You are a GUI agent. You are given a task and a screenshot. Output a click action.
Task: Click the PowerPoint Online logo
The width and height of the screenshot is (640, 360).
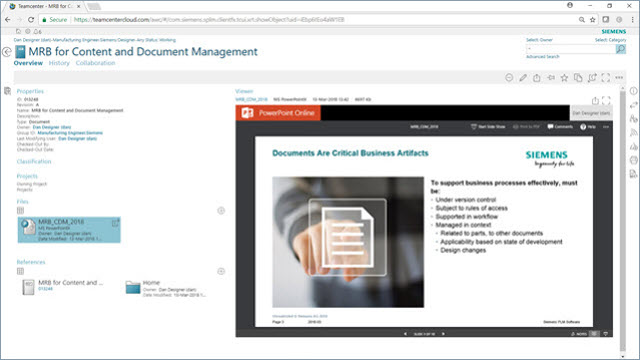click(x=247, y=113)
